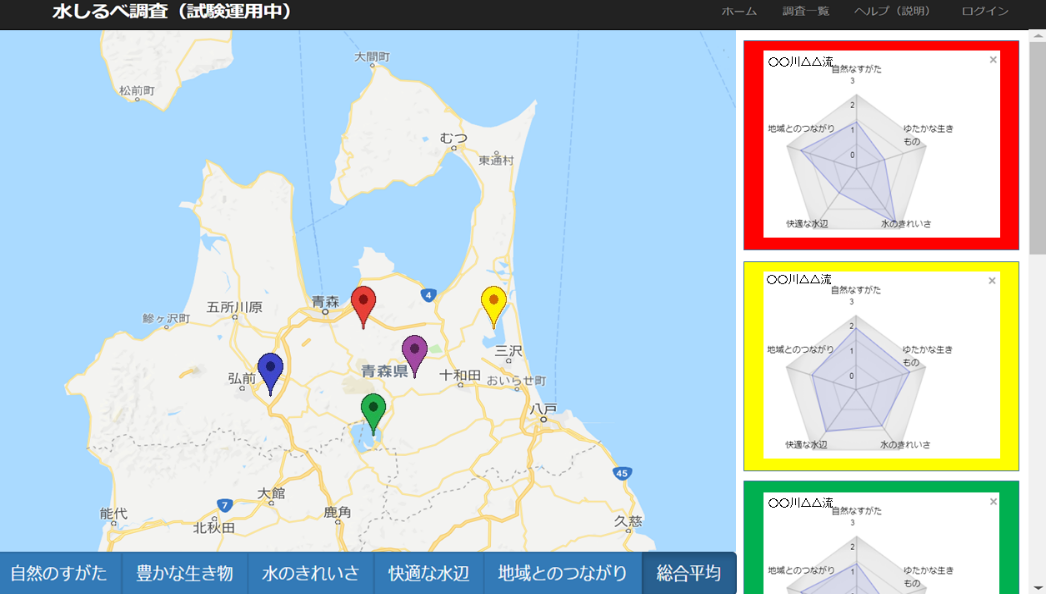Click the 東通村 label on the map
This screenshot has height=595, width=1046.
(x=496, y=160)
